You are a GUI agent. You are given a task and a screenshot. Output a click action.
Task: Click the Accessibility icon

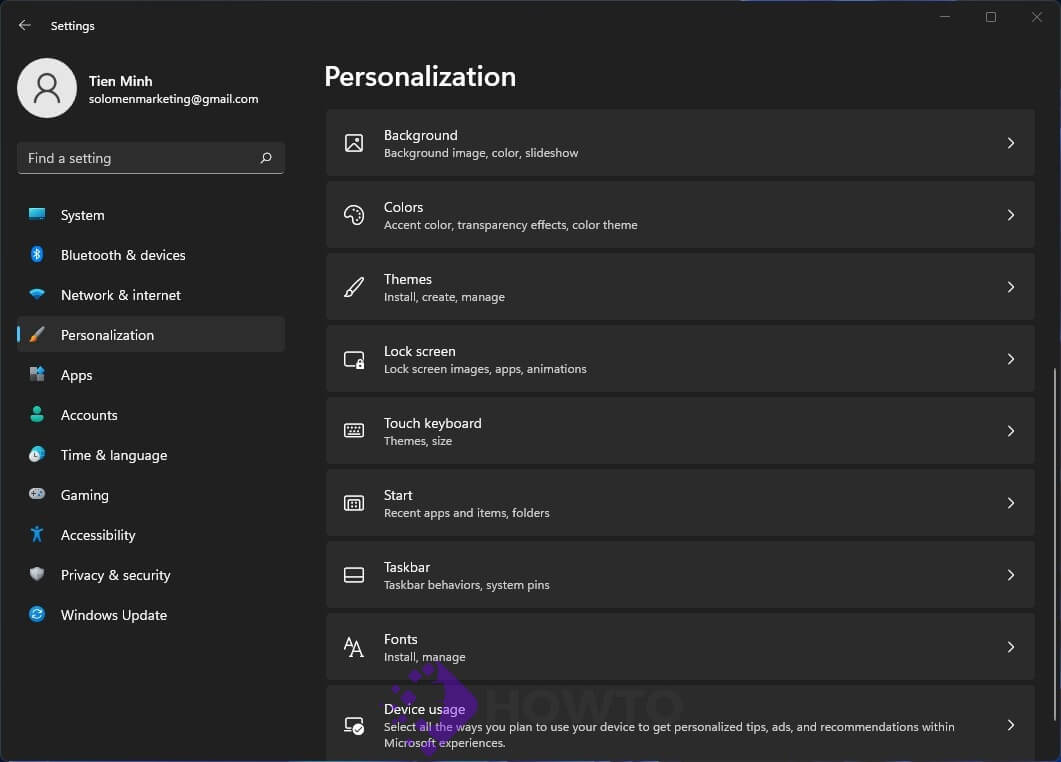tap(38, 535)
